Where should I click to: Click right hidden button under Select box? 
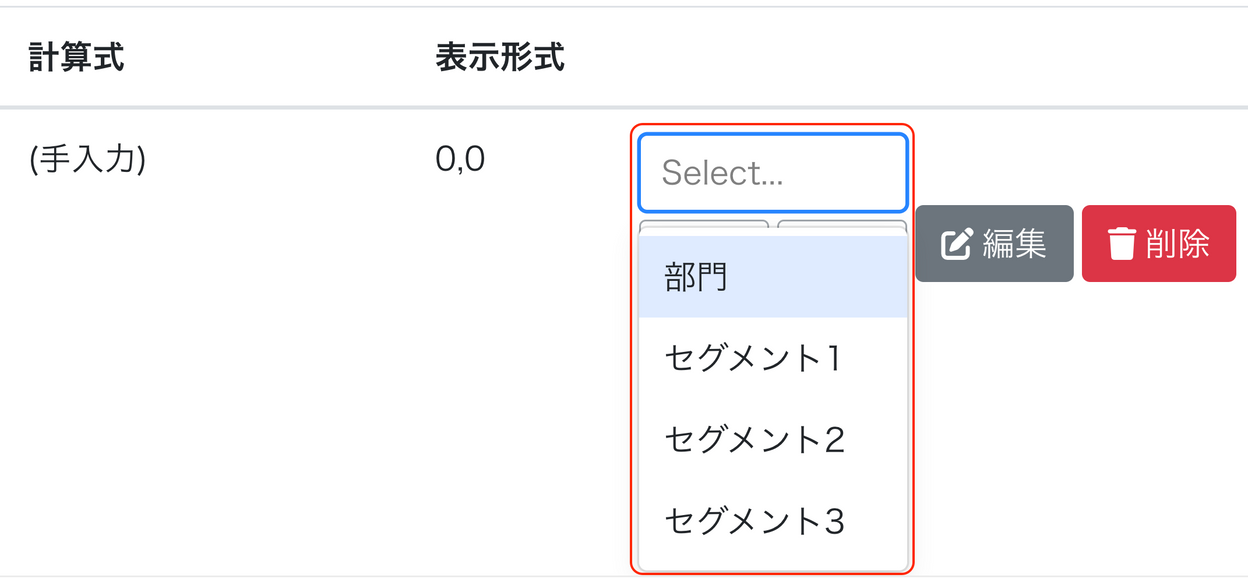point(842,227)
